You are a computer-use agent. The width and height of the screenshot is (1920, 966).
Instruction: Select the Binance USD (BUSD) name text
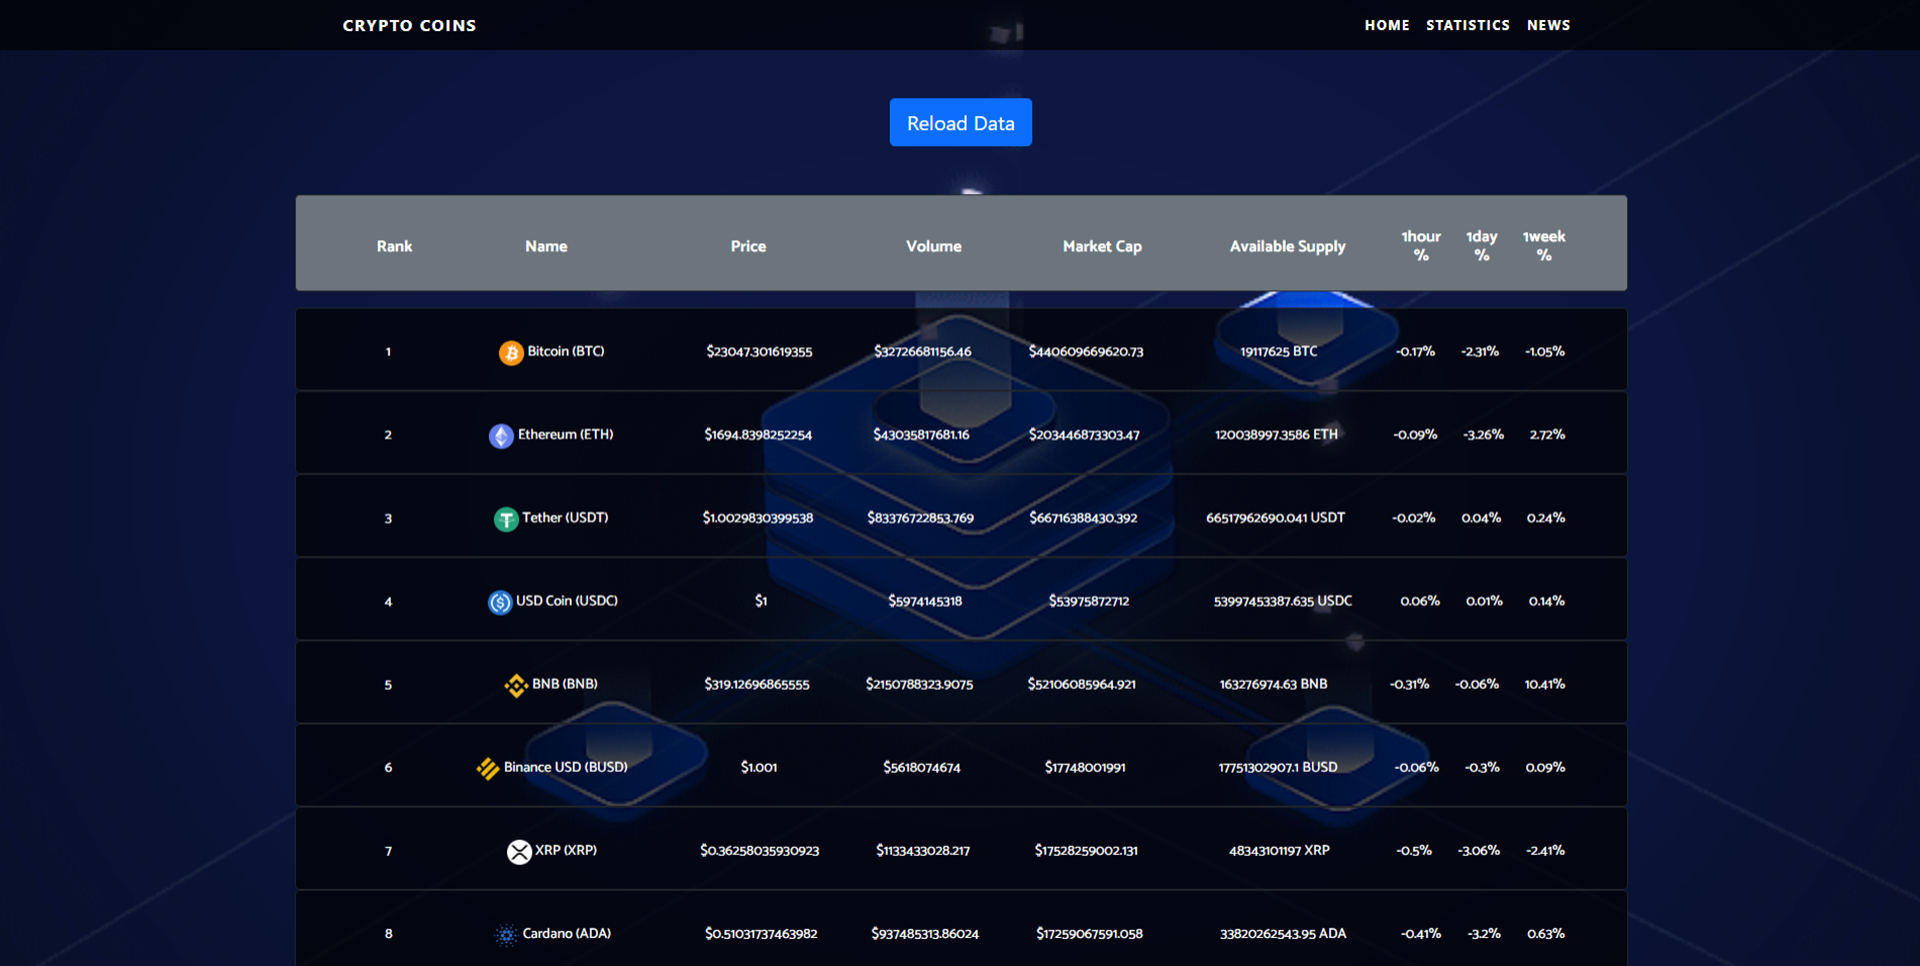[x=566, y=767]
